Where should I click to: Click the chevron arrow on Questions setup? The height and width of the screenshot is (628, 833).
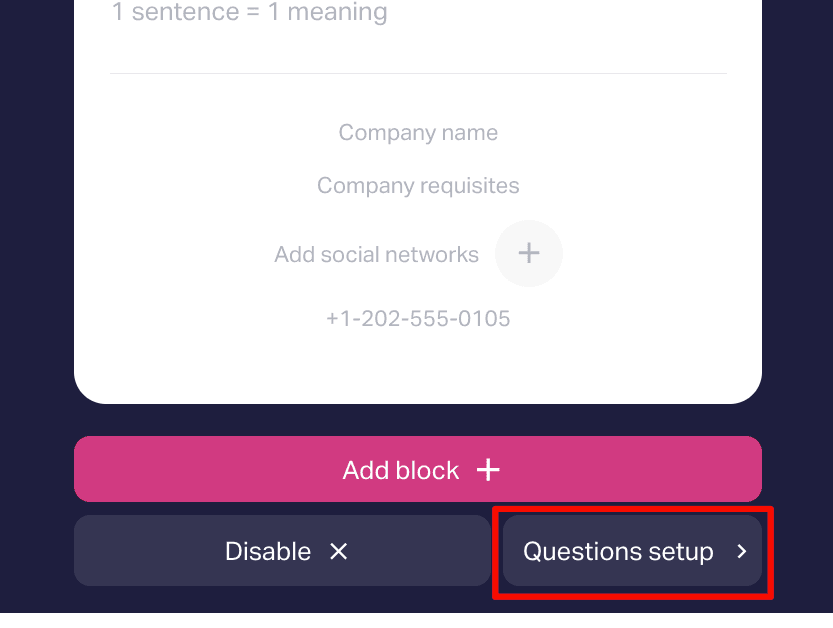pos(742,551)
